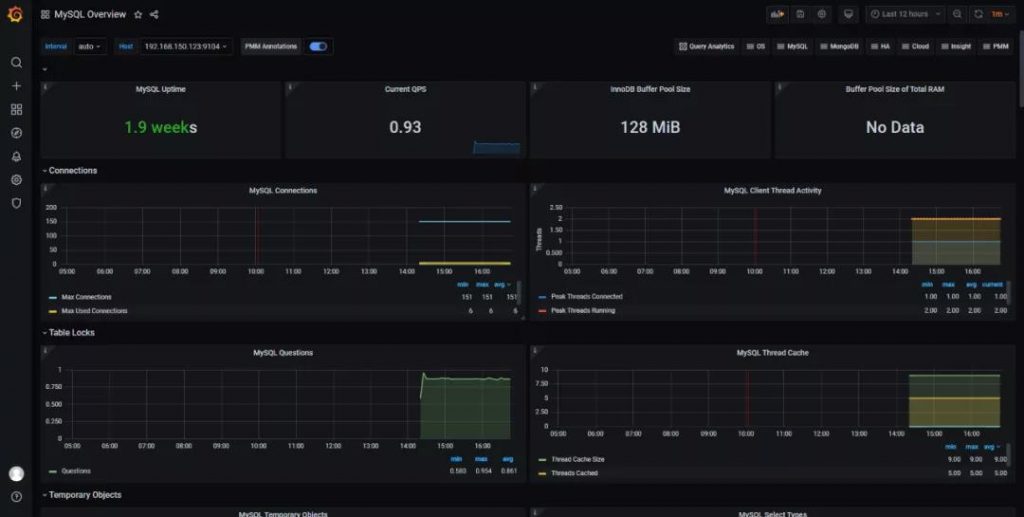Open the PMM dashboards menu
Screen dimensions: 1024x517
997,46
